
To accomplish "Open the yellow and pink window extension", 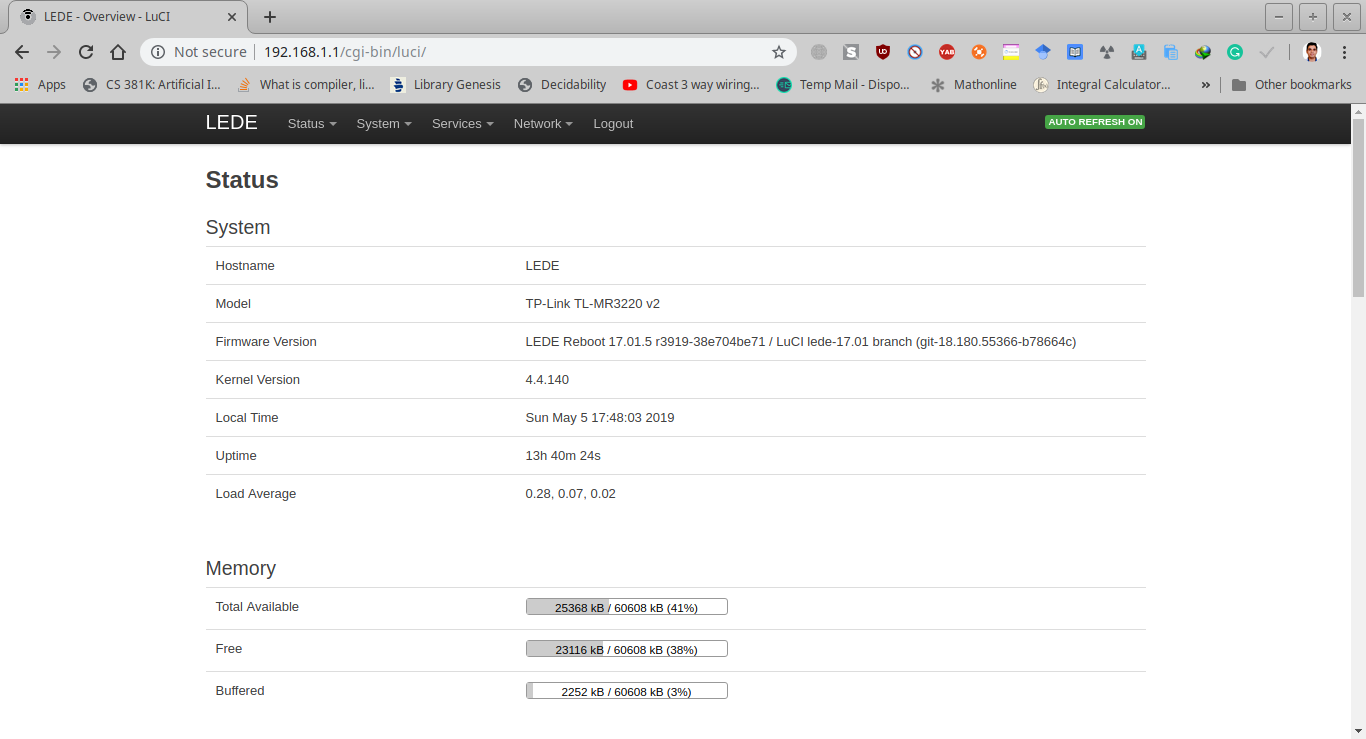I will click(1011, 52).
